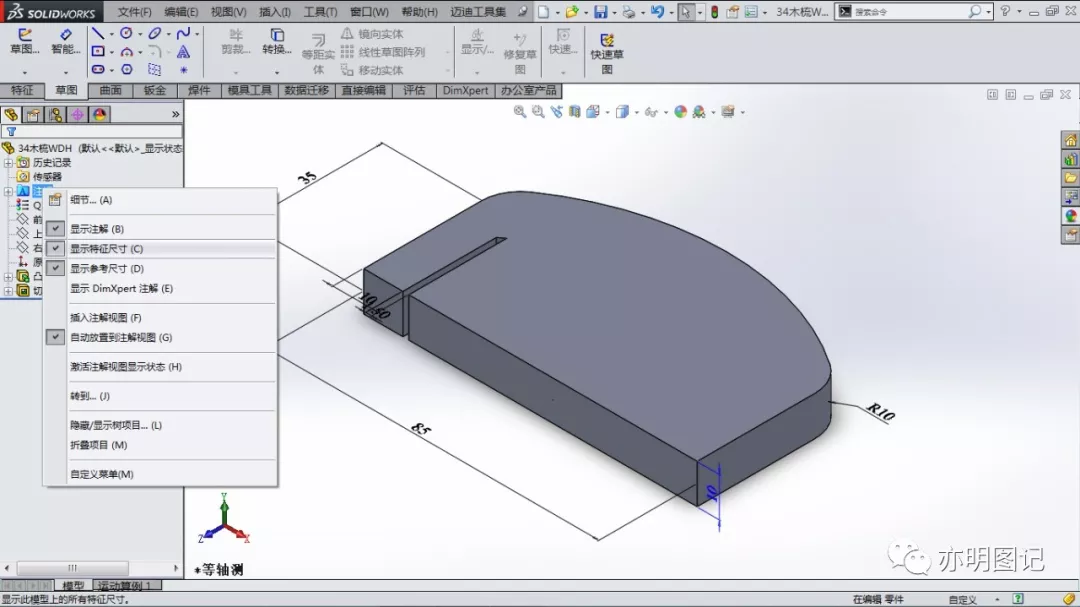The width and height of the screenshot is (1080, 607).
Task: Switch to 运动算例 1 bottom tab
Action: pos(125,586)
